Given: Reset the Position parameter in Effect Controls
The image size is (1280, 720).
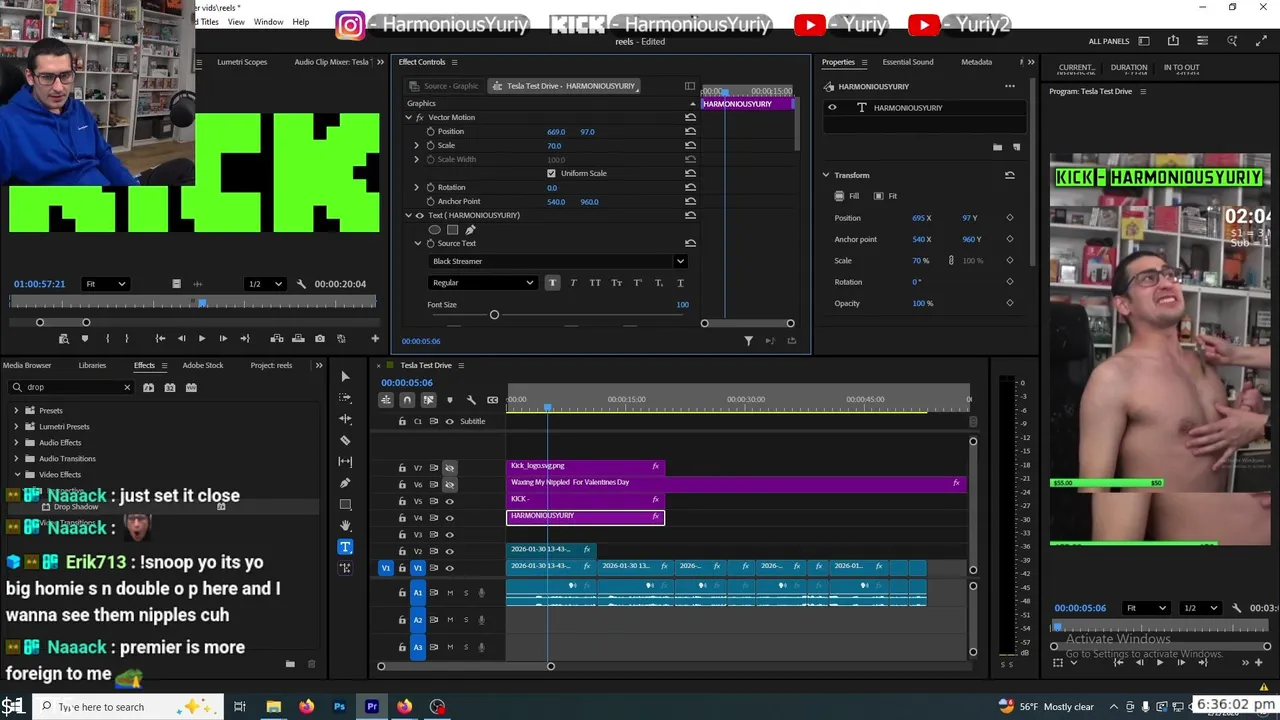Looking at the screenshot, I should [690, 131].
